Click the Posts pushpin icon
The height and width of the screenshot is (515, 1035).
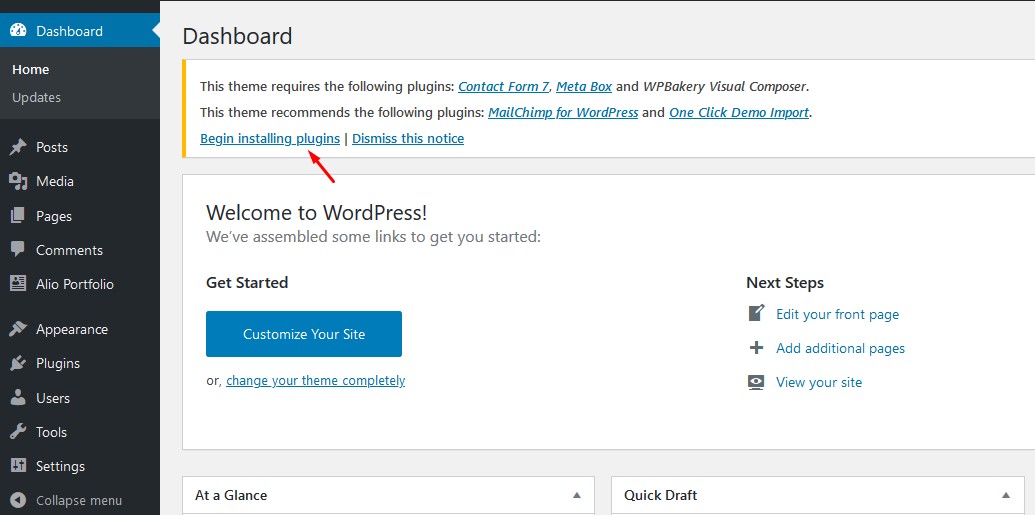(x=18, y=147)
